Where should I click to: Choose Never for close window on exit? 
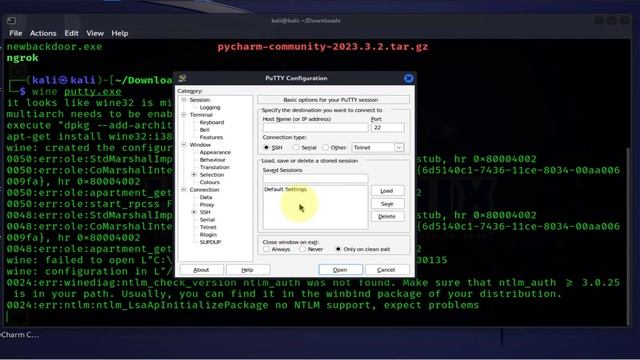302,249
